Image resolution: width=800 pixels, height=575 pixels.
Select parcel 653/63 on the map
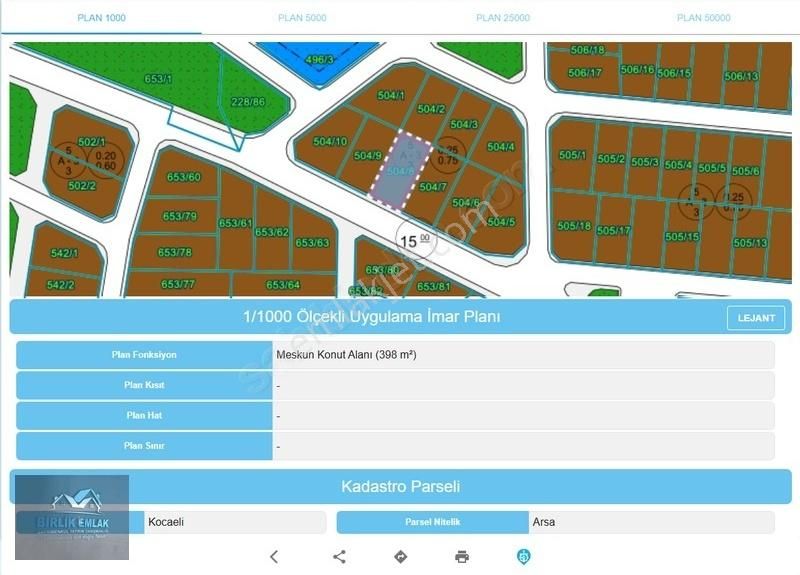click(x=312, y=242)
